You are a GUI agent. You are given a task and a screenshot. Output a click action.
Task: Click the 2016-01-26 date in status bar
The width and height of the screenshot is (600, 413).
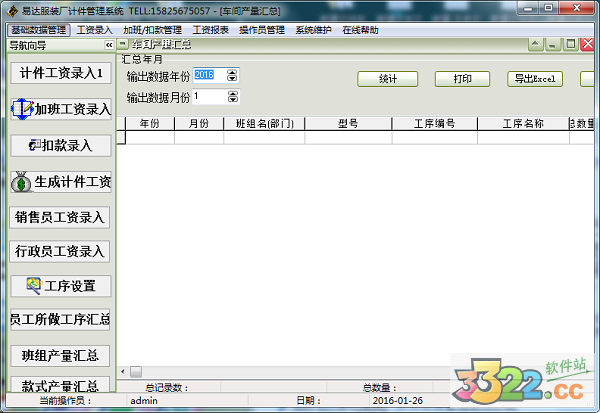(x=398, y=400)
